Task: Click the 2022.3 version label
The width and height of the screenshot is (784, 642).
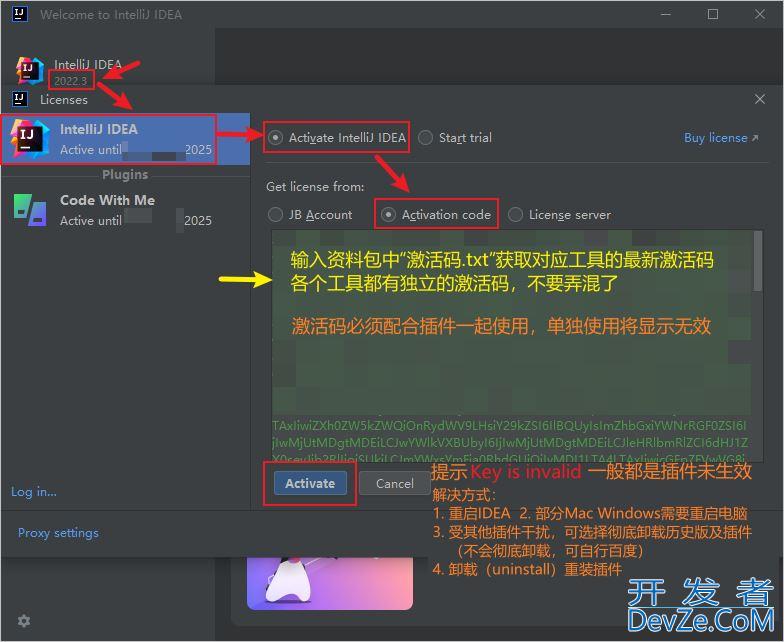Action: 70,80
